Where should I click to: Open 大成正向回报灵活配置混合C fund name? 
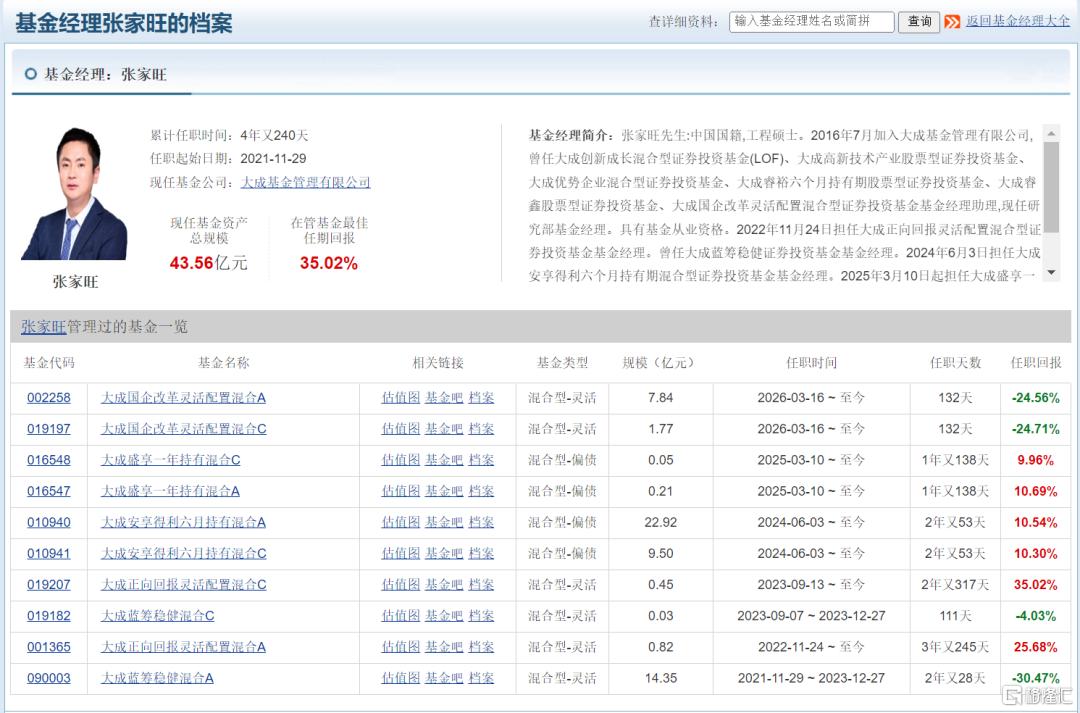pos(184,585)
